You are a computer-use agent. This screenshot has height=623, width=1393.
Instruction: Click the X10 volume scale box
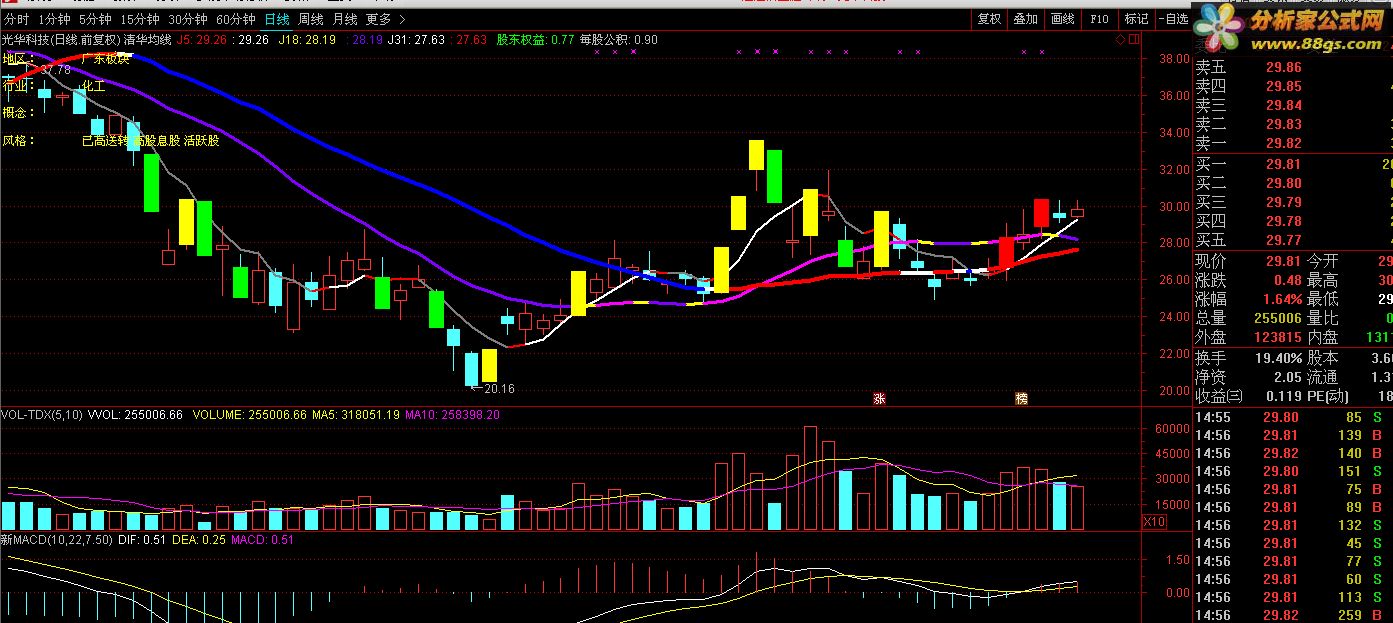pyautogui.click(x=1154, y=521)
